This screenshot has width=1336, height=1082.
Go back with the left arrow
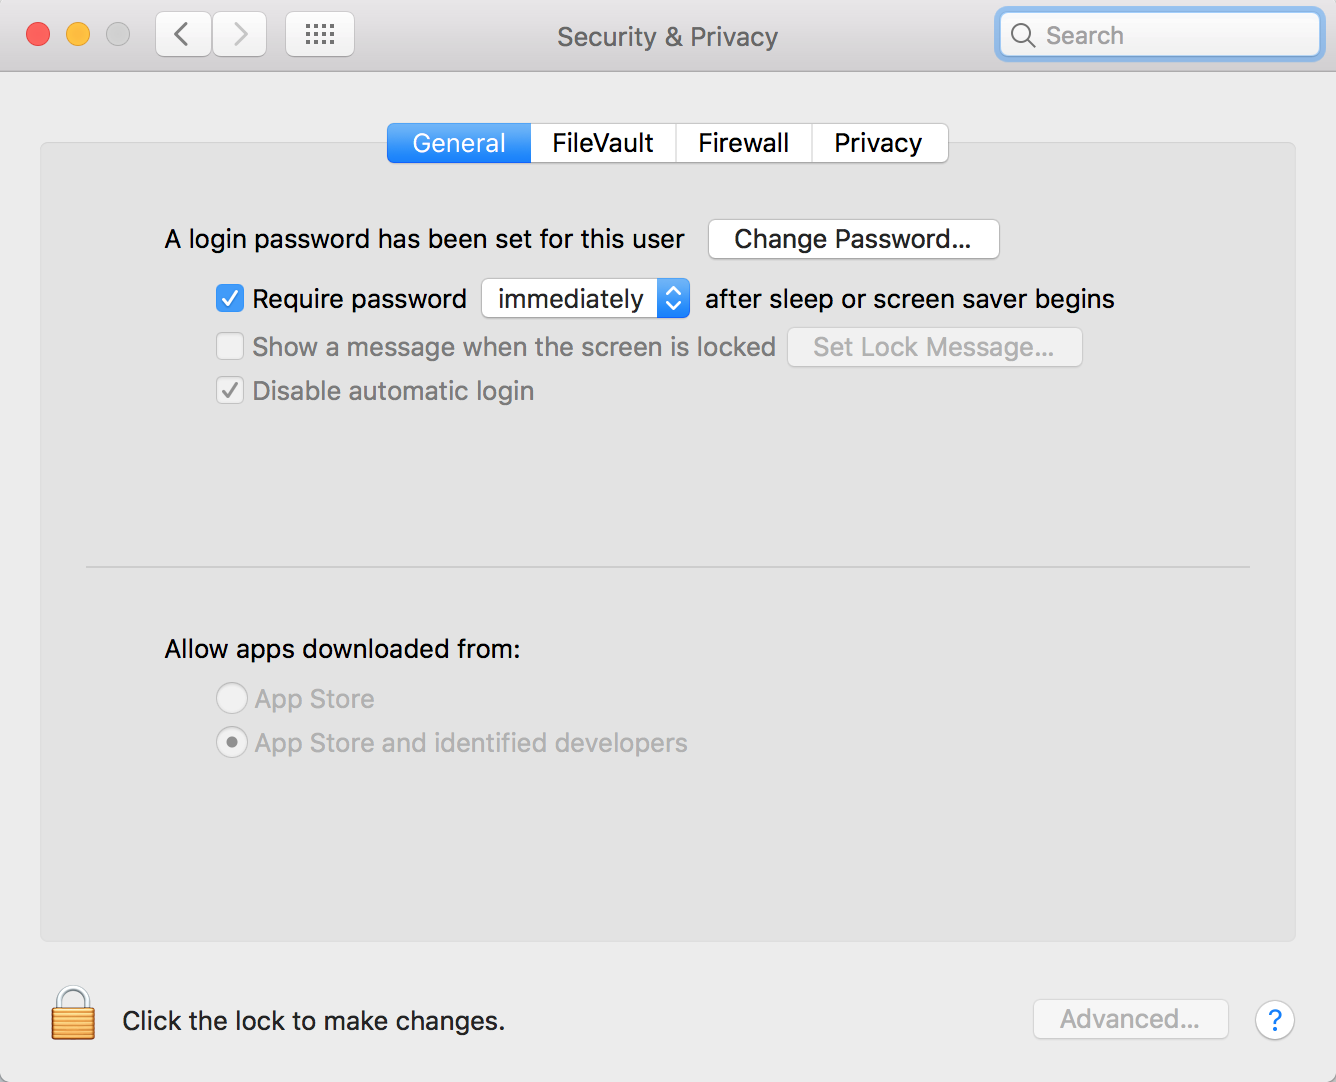[183, 35]
